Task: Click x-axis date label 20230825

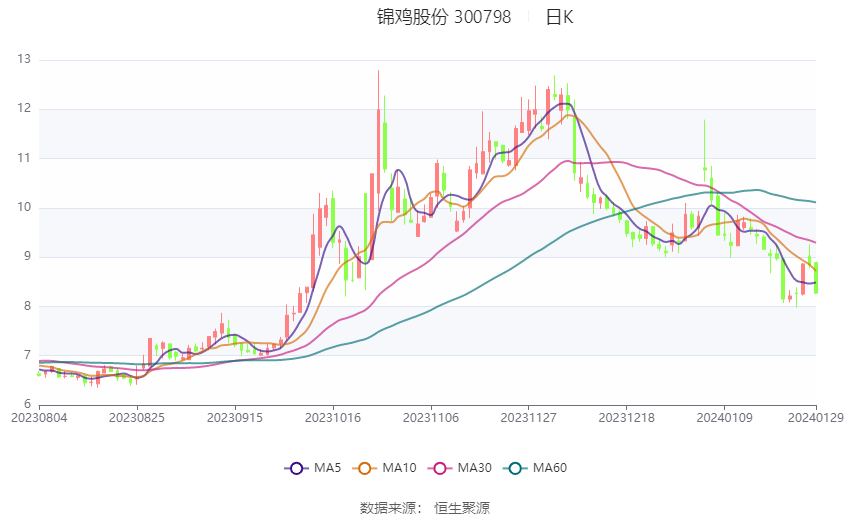Action: tap(137, 418)
